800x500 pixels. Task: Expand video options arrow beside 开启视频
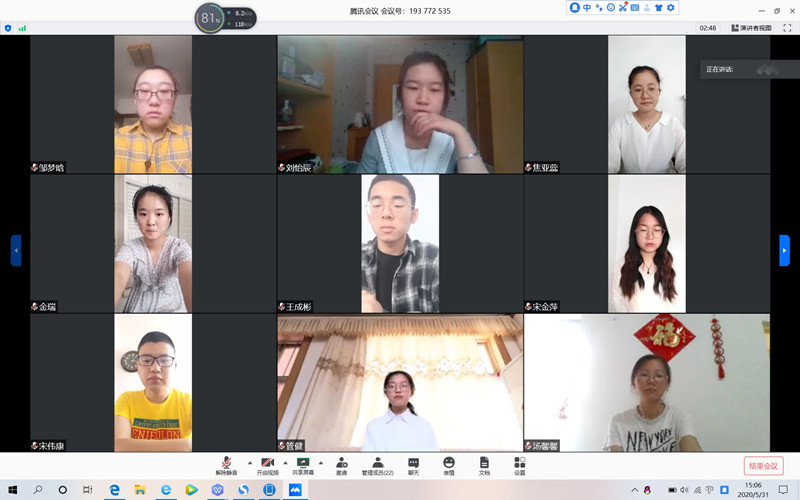[x=284, y=463]
